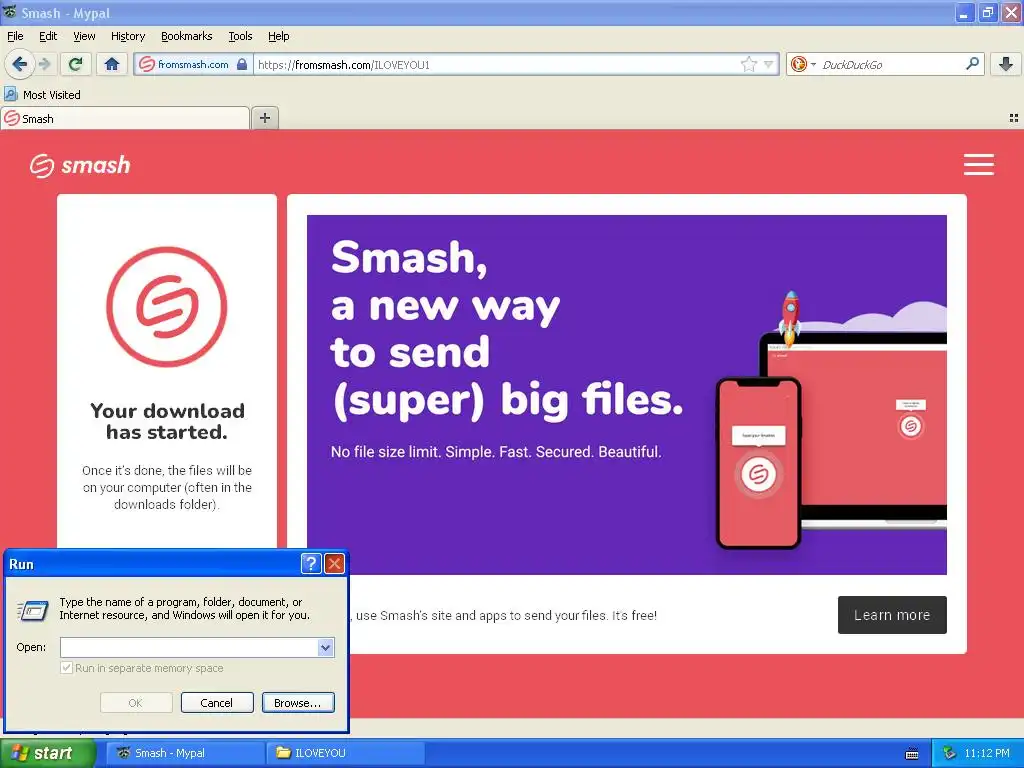Open the View menu
The width and height of the screenshot is (1024, 768).
(x=84, y=36)
